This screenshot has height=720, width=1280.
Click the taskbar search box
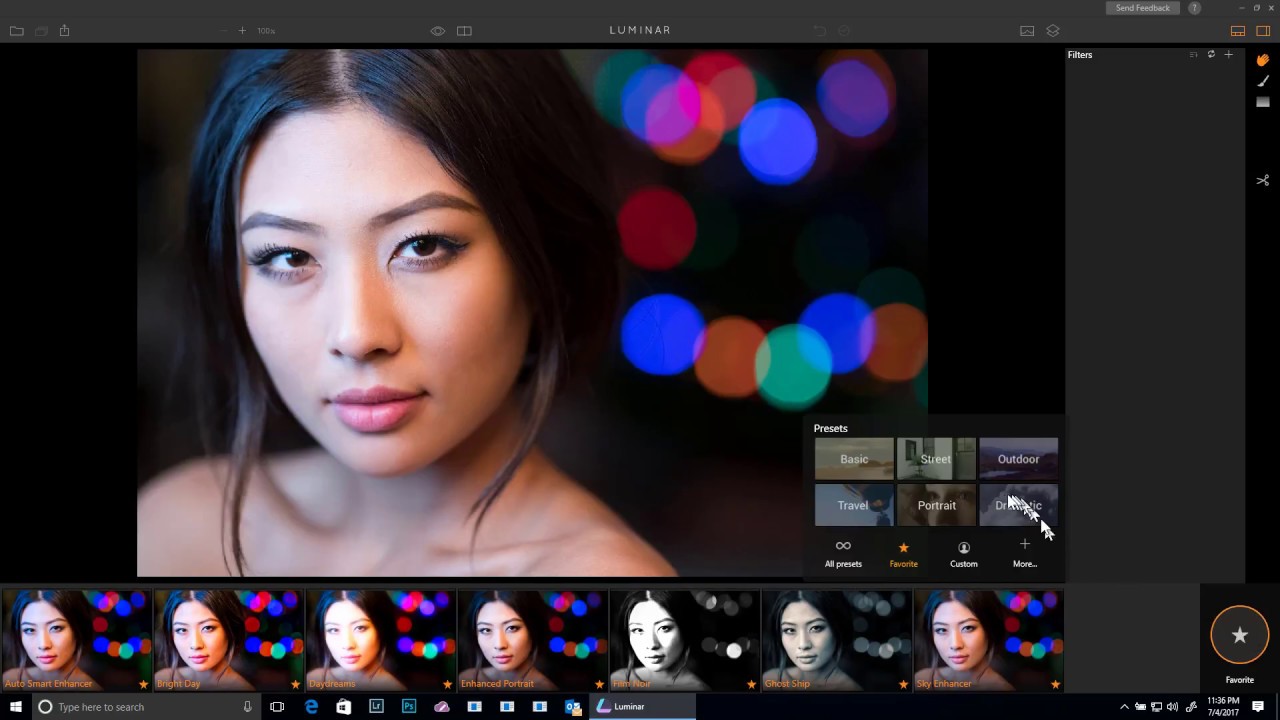pos(146,707)
